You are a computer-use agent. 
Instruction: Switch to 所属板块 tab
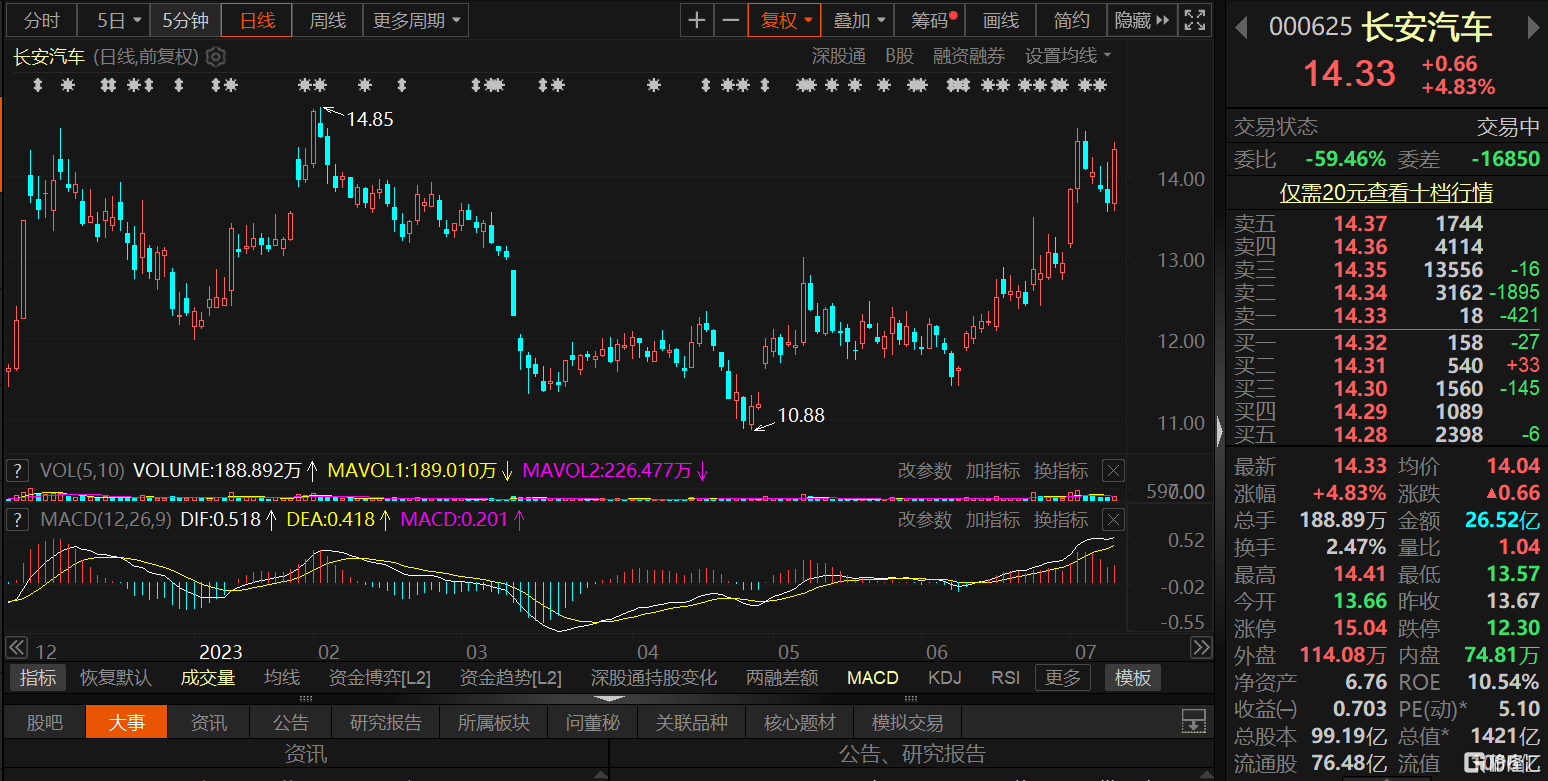(x=493, y=722)
